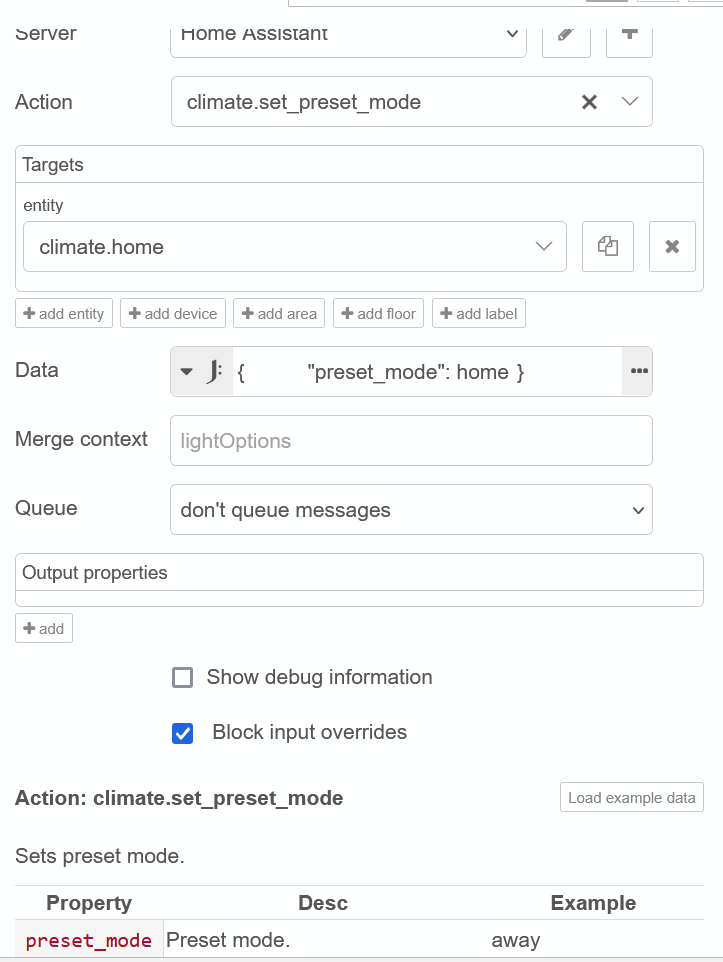Clear the climate.set_preset_mode action value
This screenshot has height=962, width=723.
coord(590,102)
